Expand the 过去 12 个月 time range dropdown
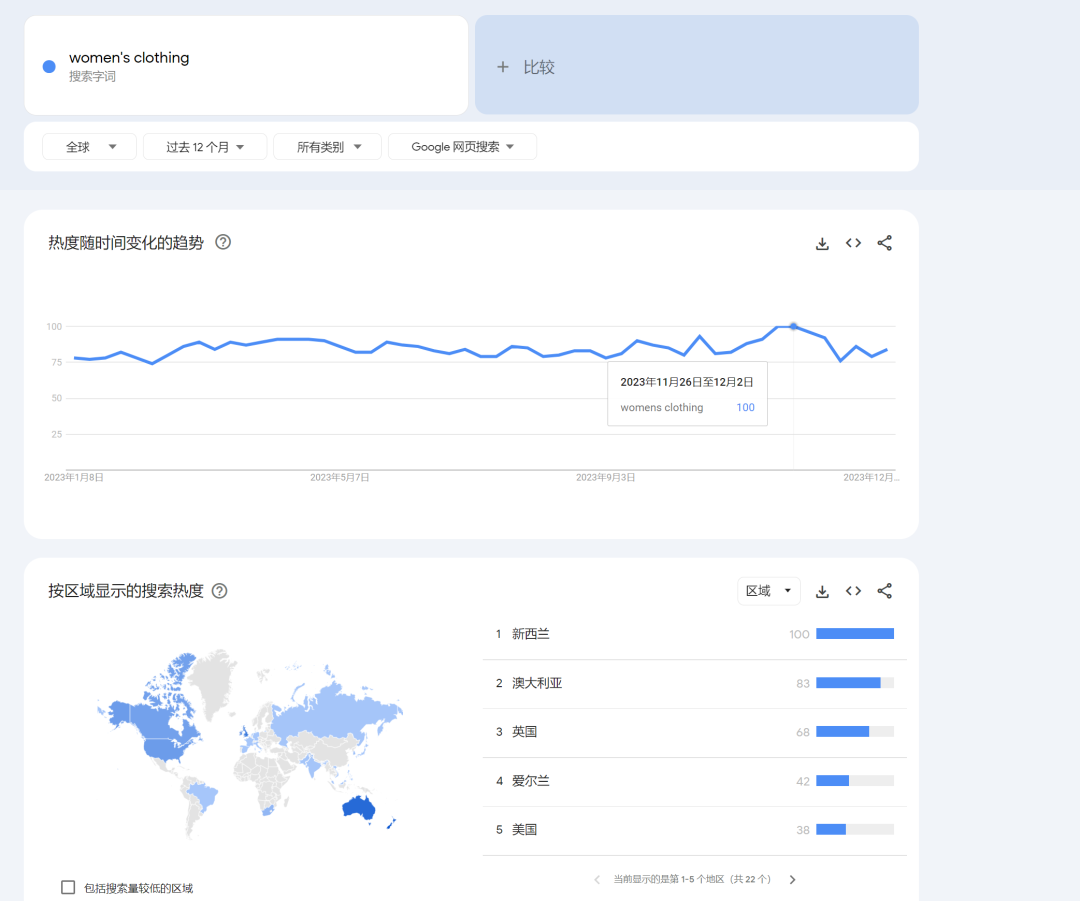 [205, 147]
